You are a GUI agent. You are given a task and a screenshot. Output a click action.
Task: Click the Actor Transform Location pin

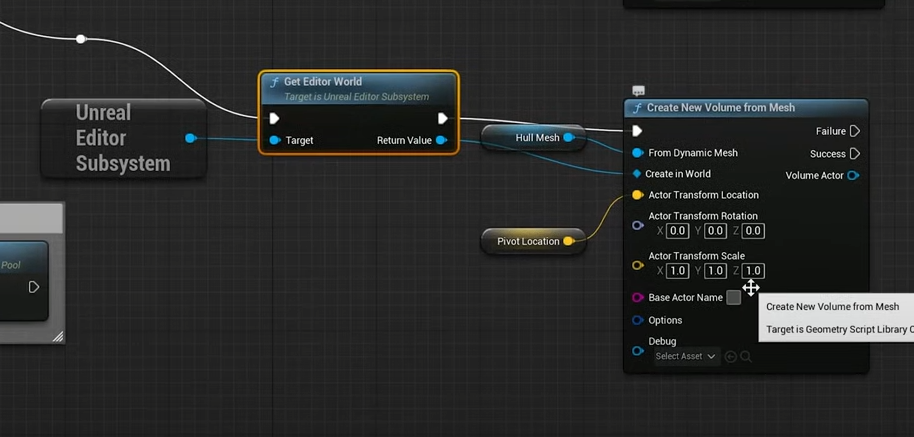pyautogui.click(x=638, y=195)
